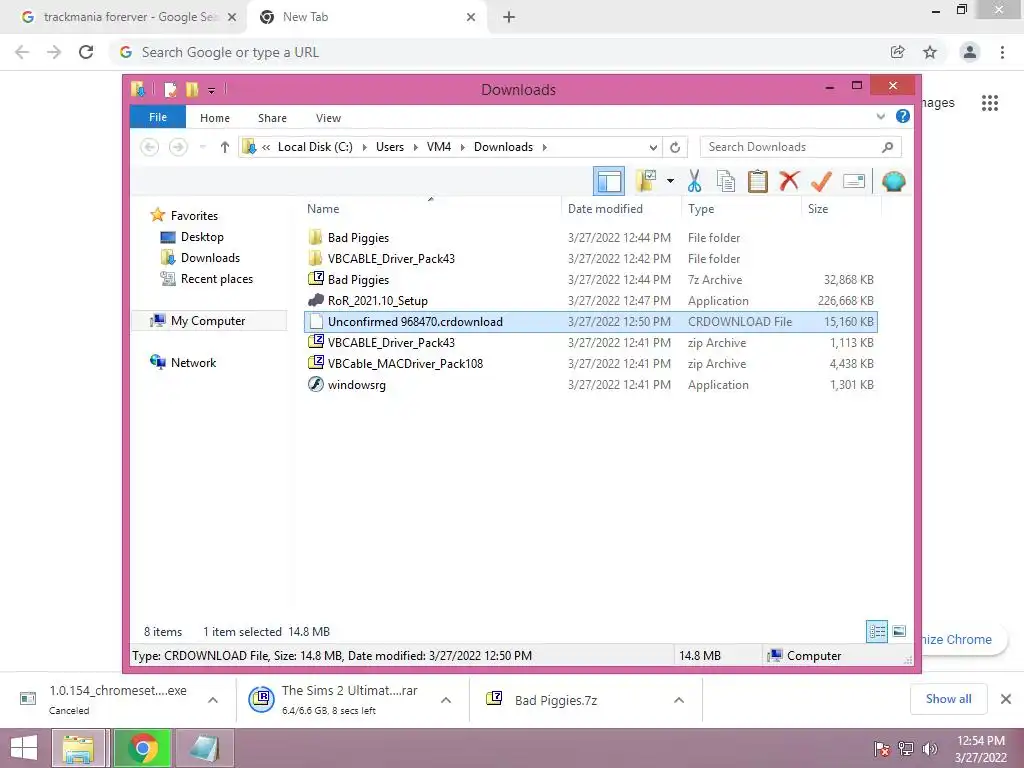Select My Computer in navigation pane
The width and height of the screenshot is (1024, 768).
click(x=208, y=321)
